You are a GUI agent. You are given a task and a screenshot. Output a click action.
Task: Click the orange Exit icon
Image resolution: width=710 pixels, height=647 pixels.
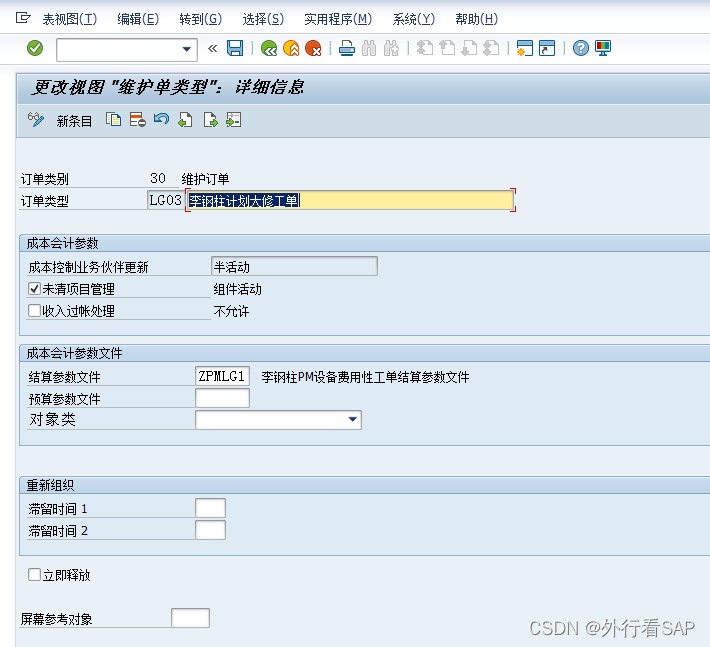(291, 48)
